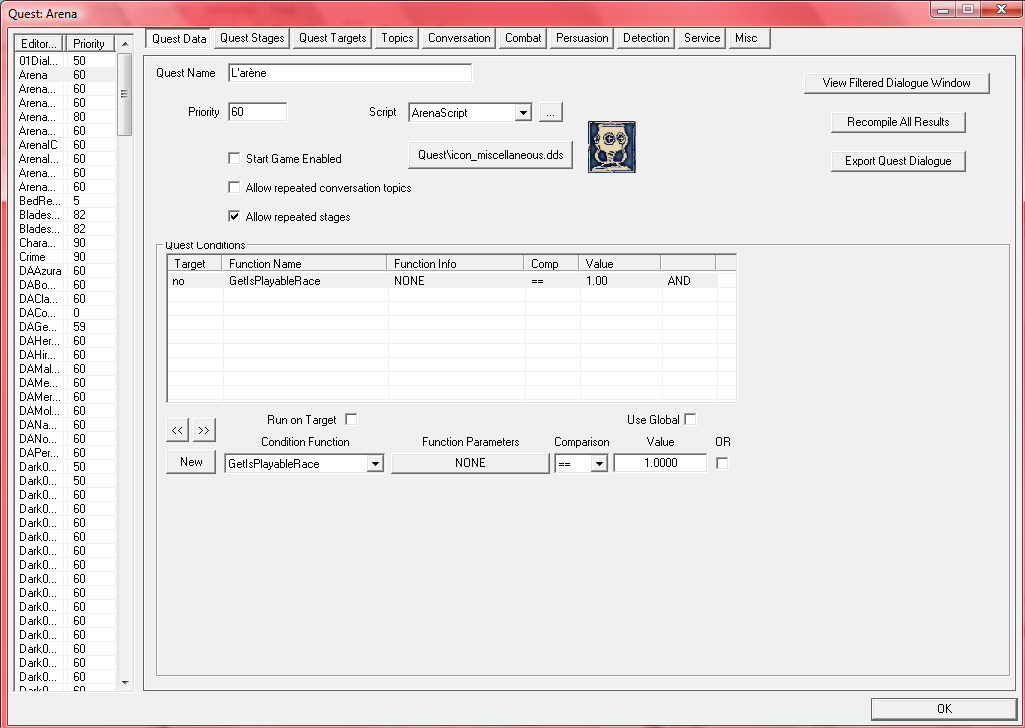Open the Conversation tab
The width and height of the screenshot is (1025, 728).
coord(459,38)
